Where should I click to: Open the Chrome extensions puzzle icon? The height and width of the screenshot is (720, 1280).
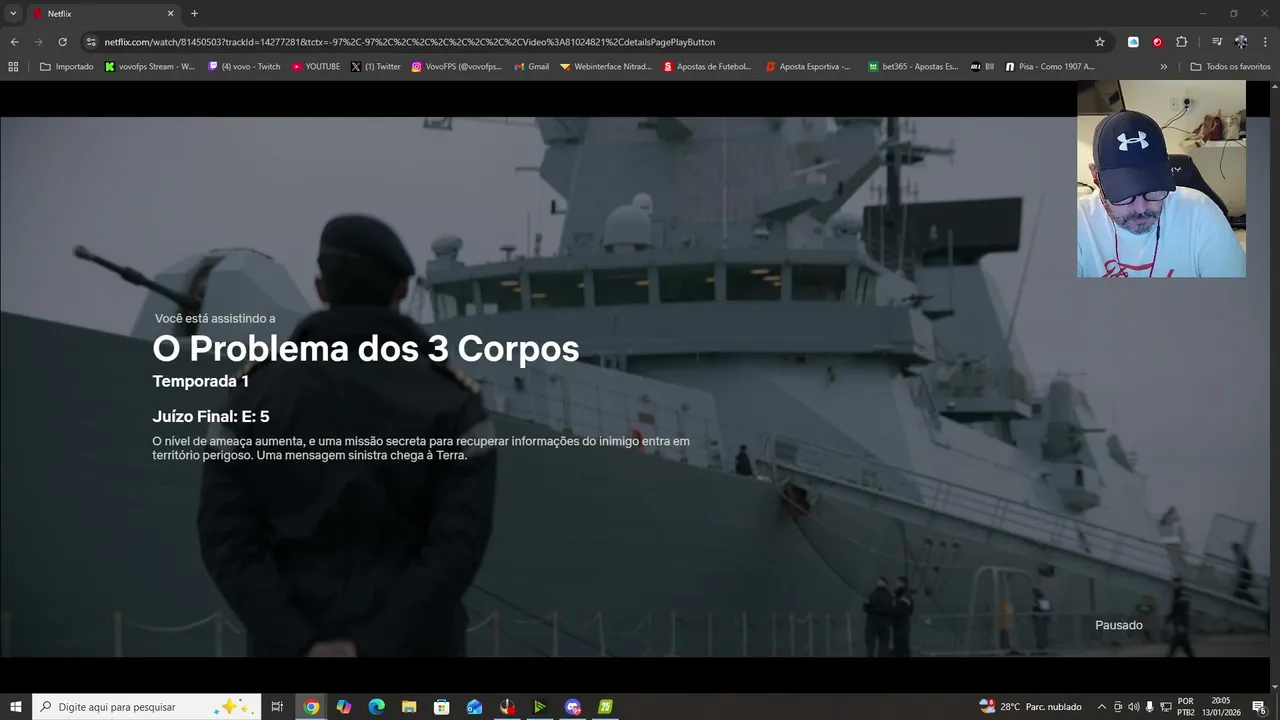pos(1181,42)
